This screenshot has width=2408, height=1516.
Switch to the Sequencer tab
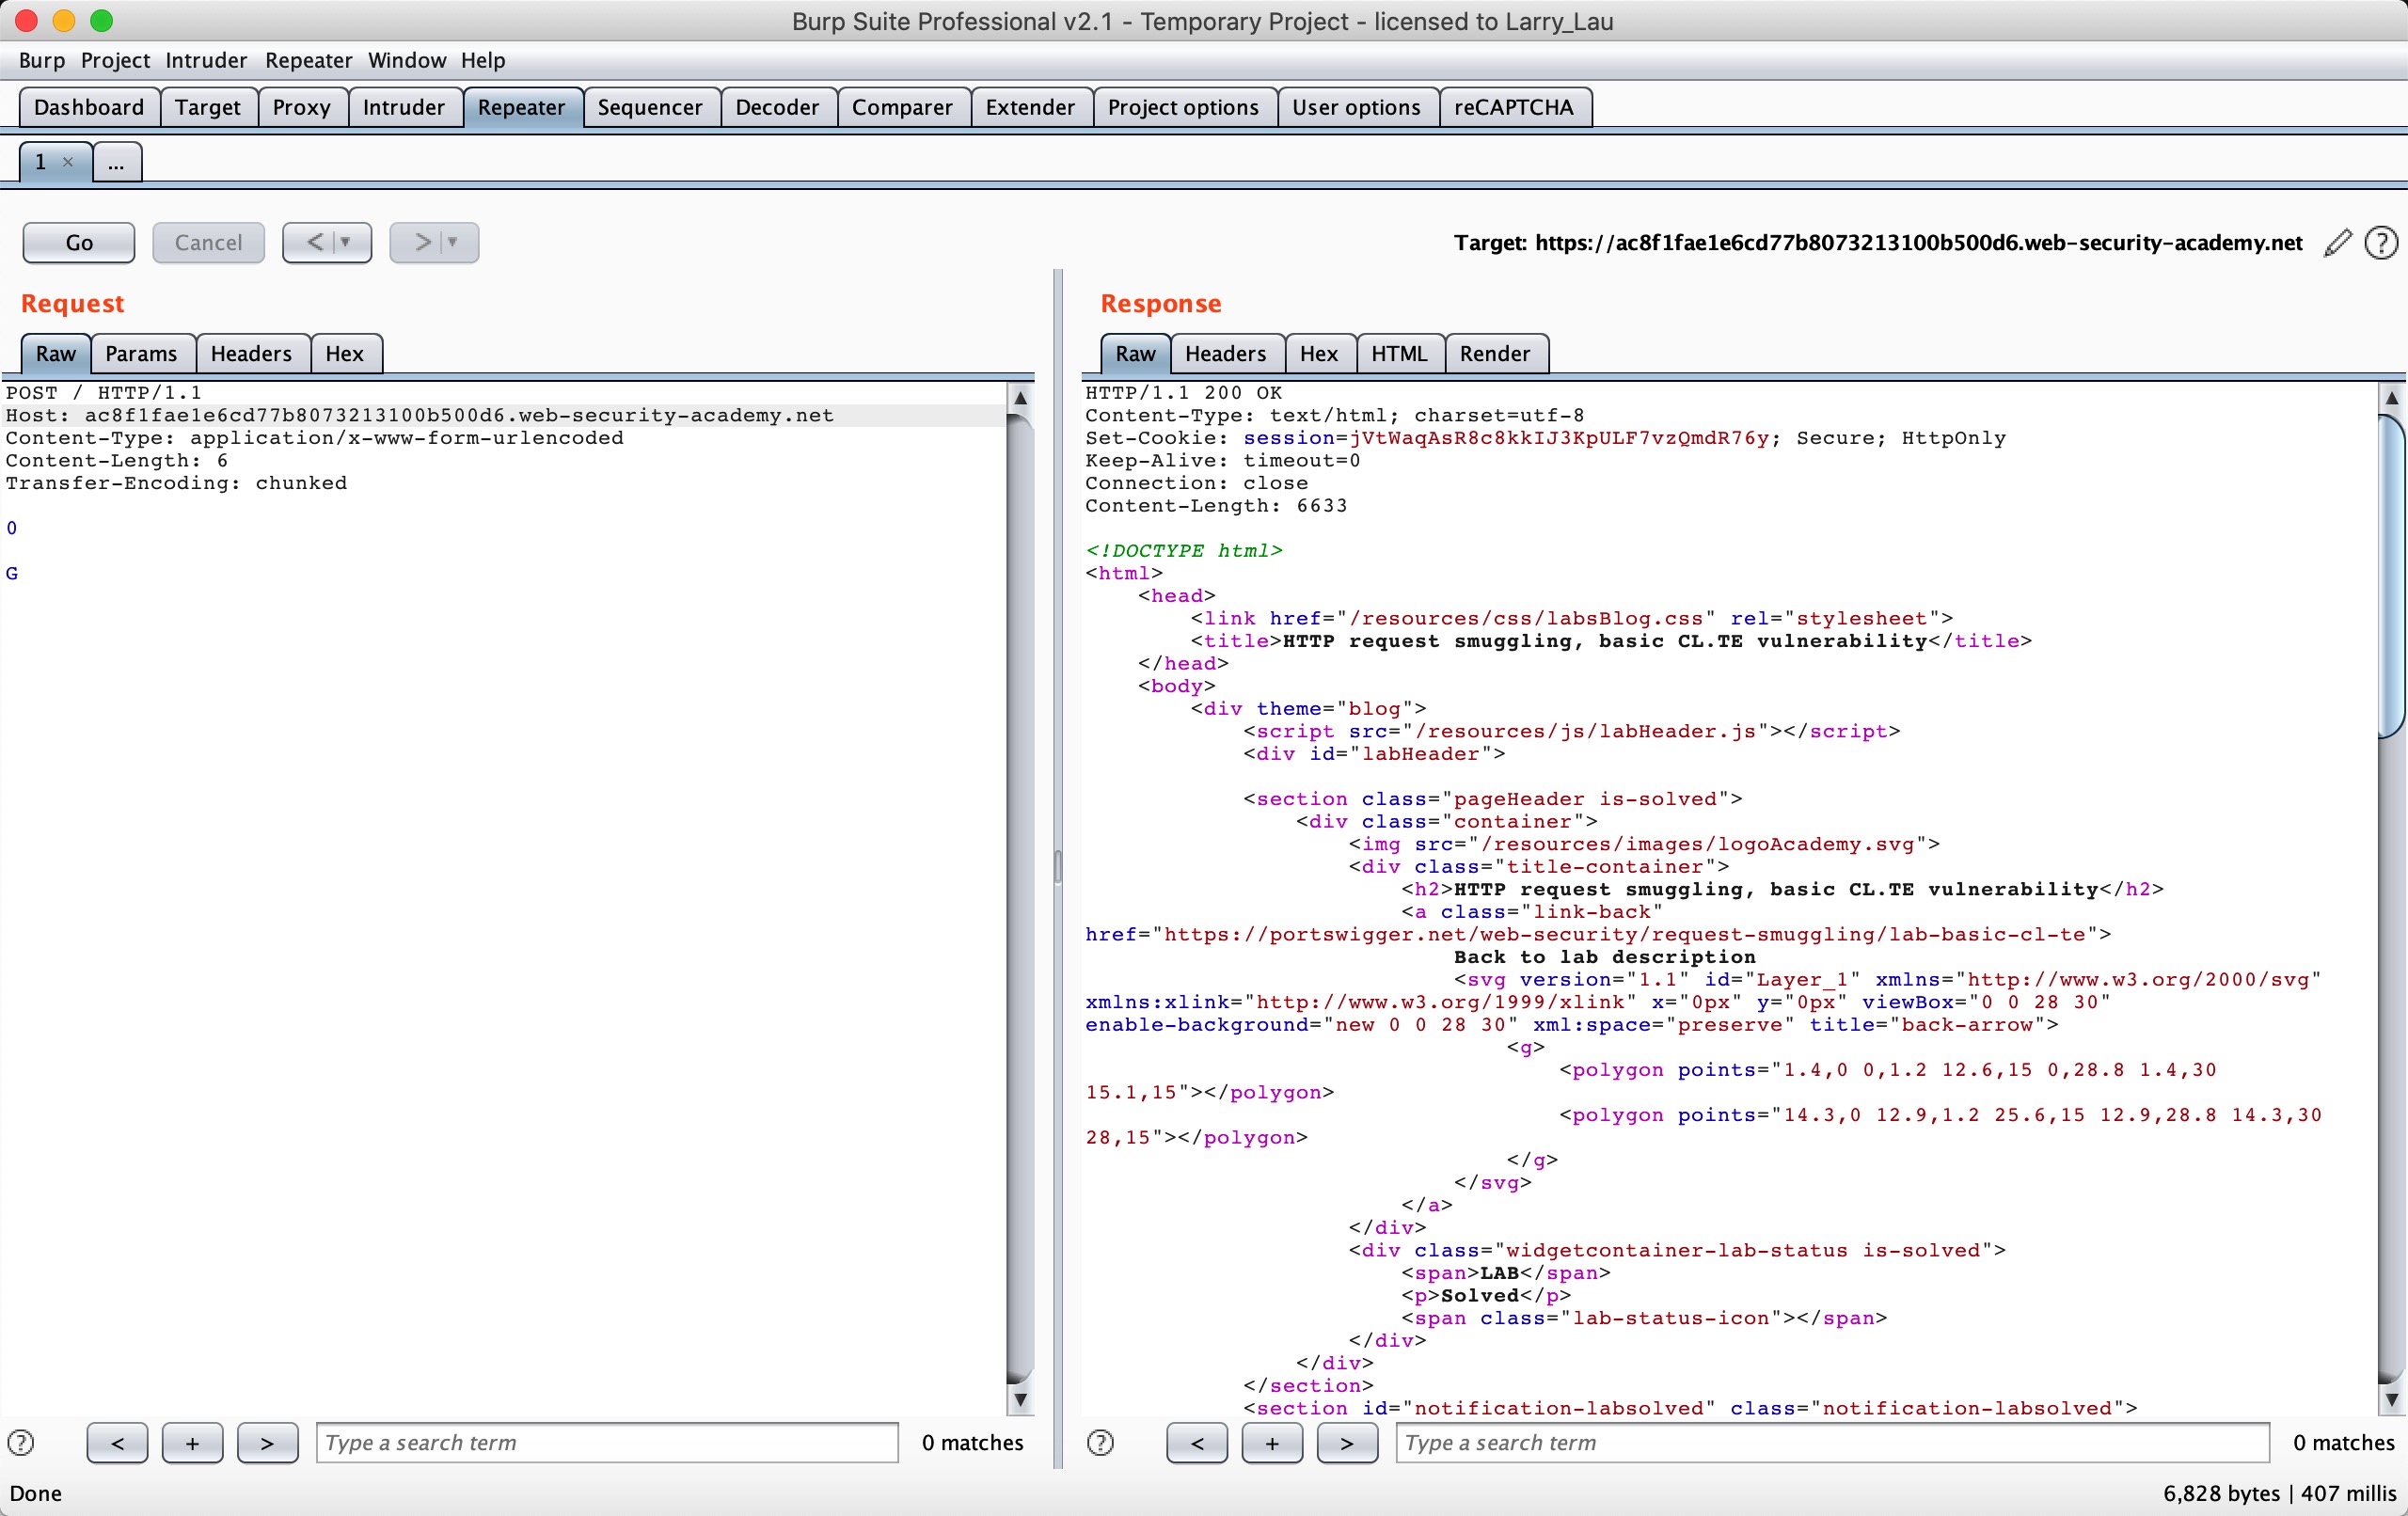(650, 107)
